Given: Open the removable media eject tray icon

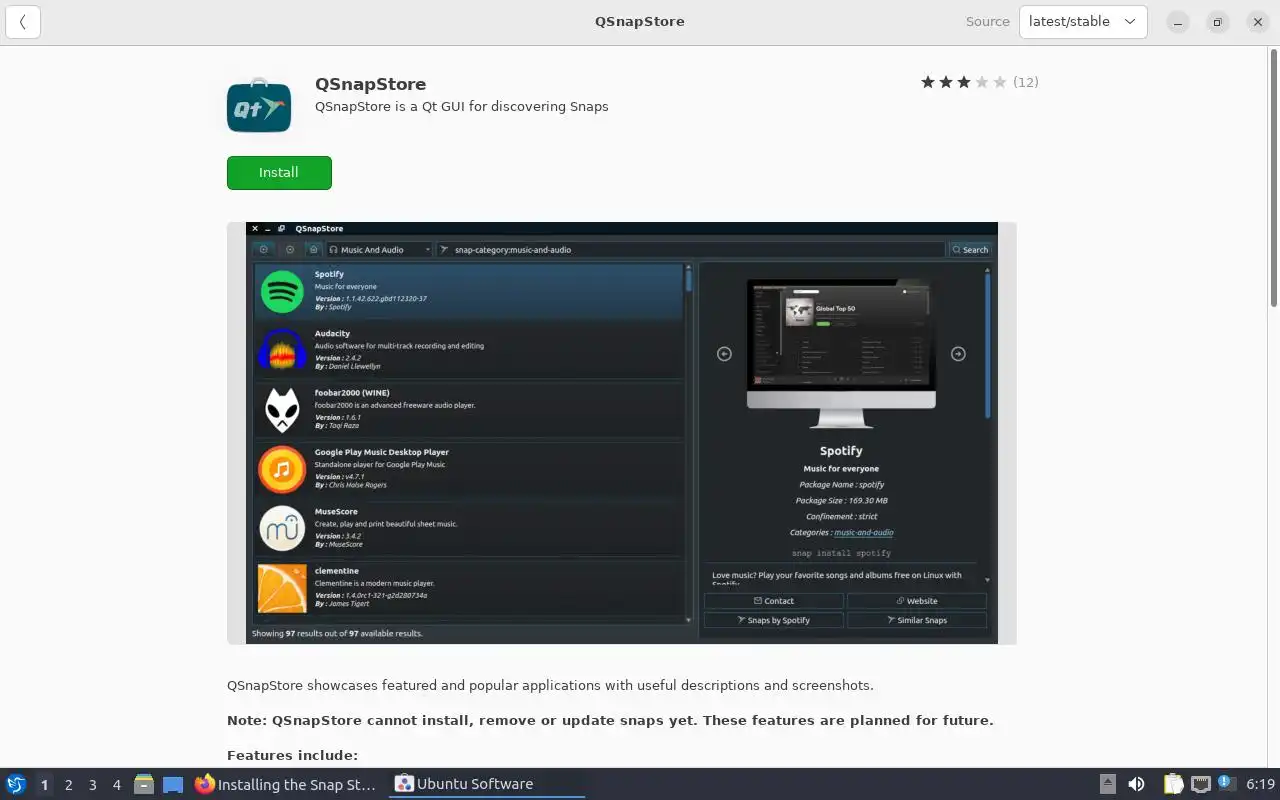Looking at the screenshot, I should [1108, 784].
